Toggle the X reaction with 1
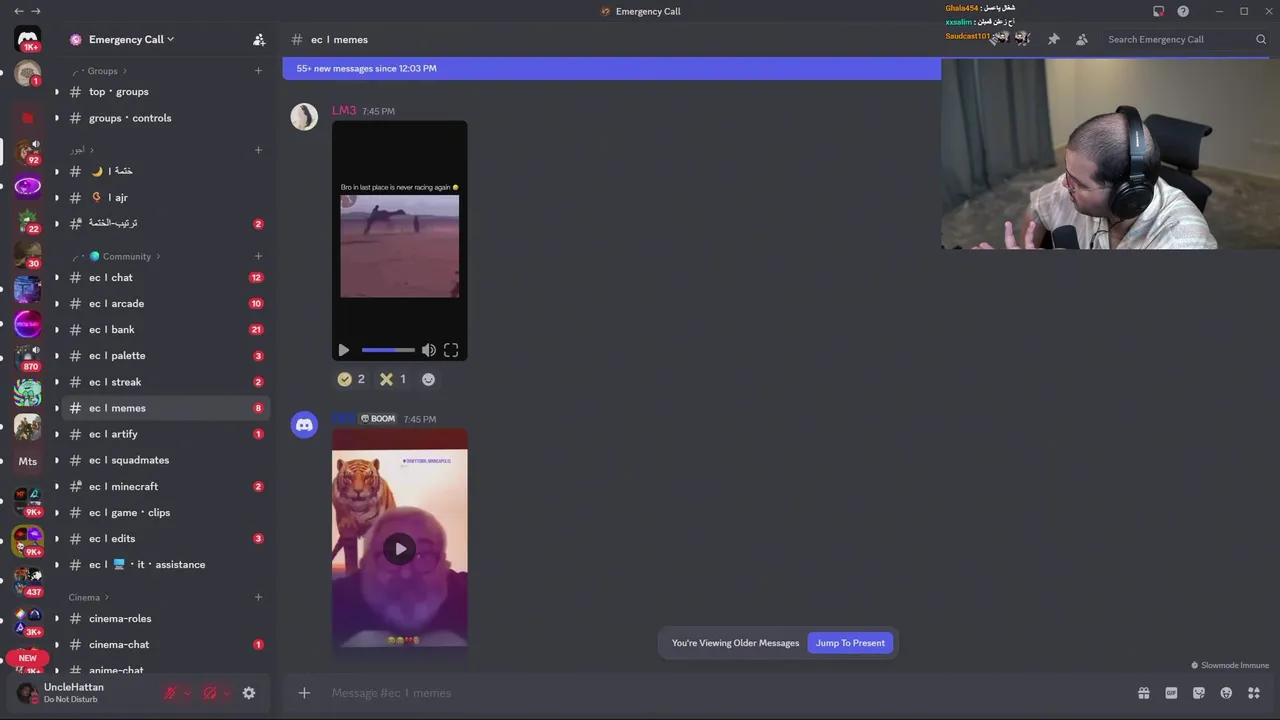1280x720 pixels. coord(392,379)
